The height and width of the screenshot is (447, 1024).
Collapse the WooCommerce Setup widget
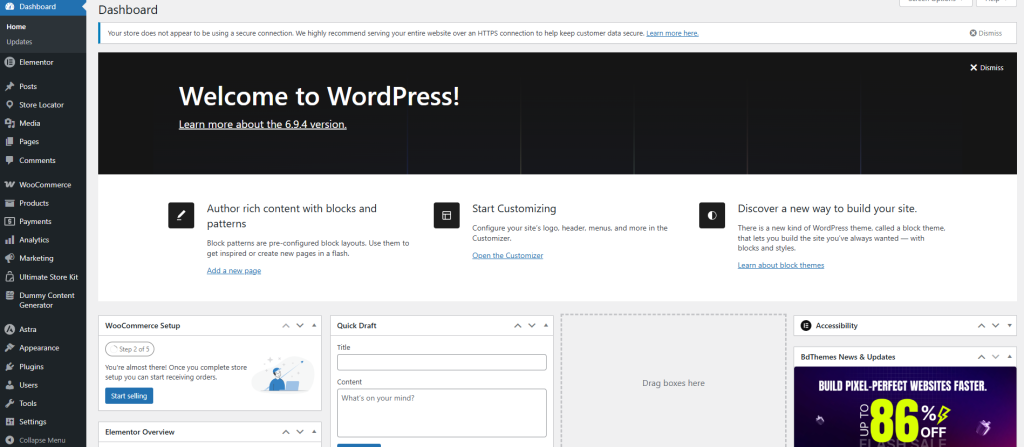[314, 325]
